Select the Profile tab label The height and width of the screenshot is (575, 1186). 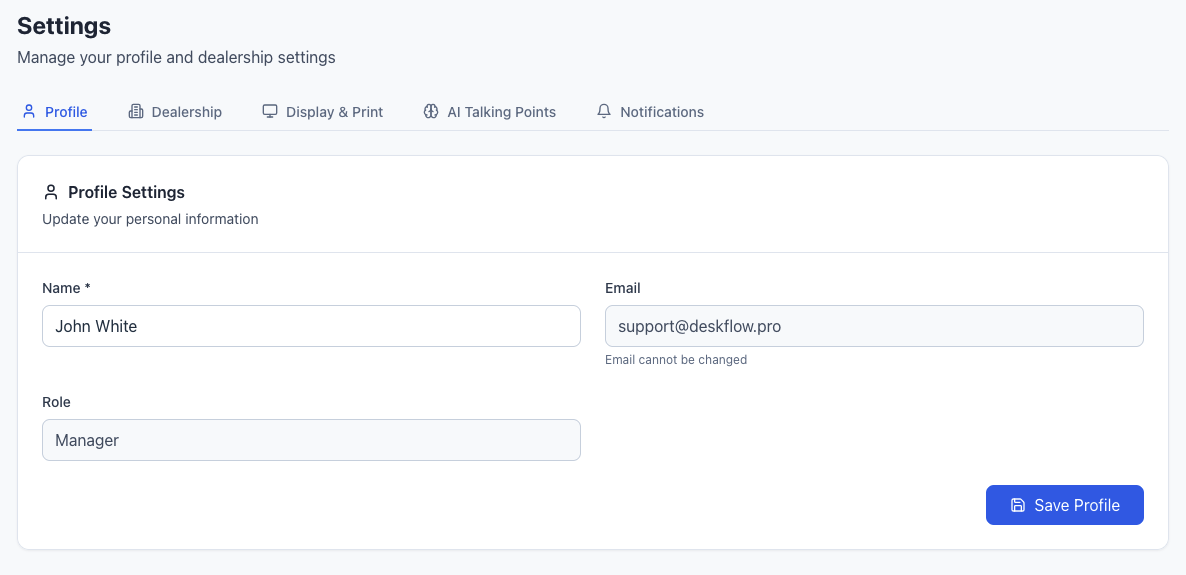pos(67,112)
